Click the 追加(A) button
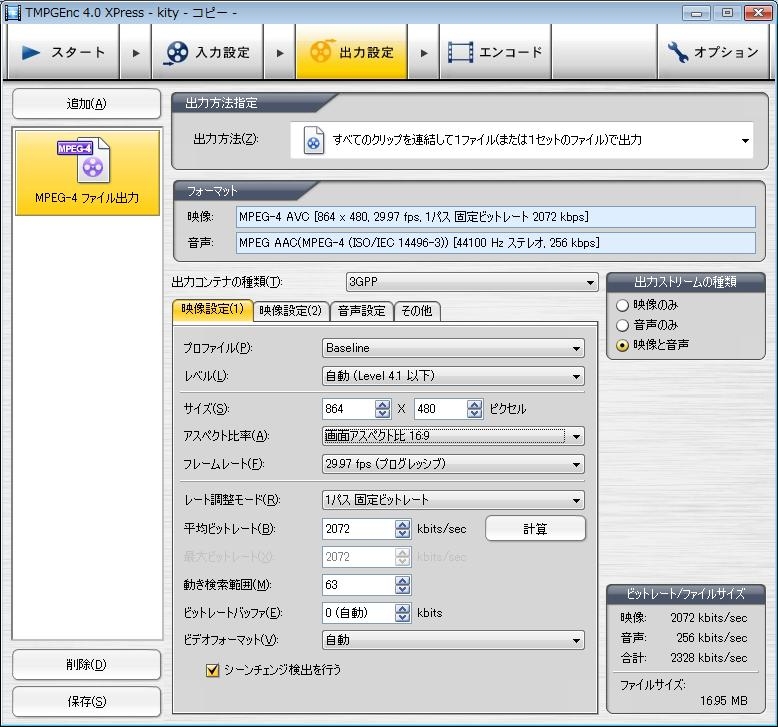 pyautogui.click(x=86, y=104)
